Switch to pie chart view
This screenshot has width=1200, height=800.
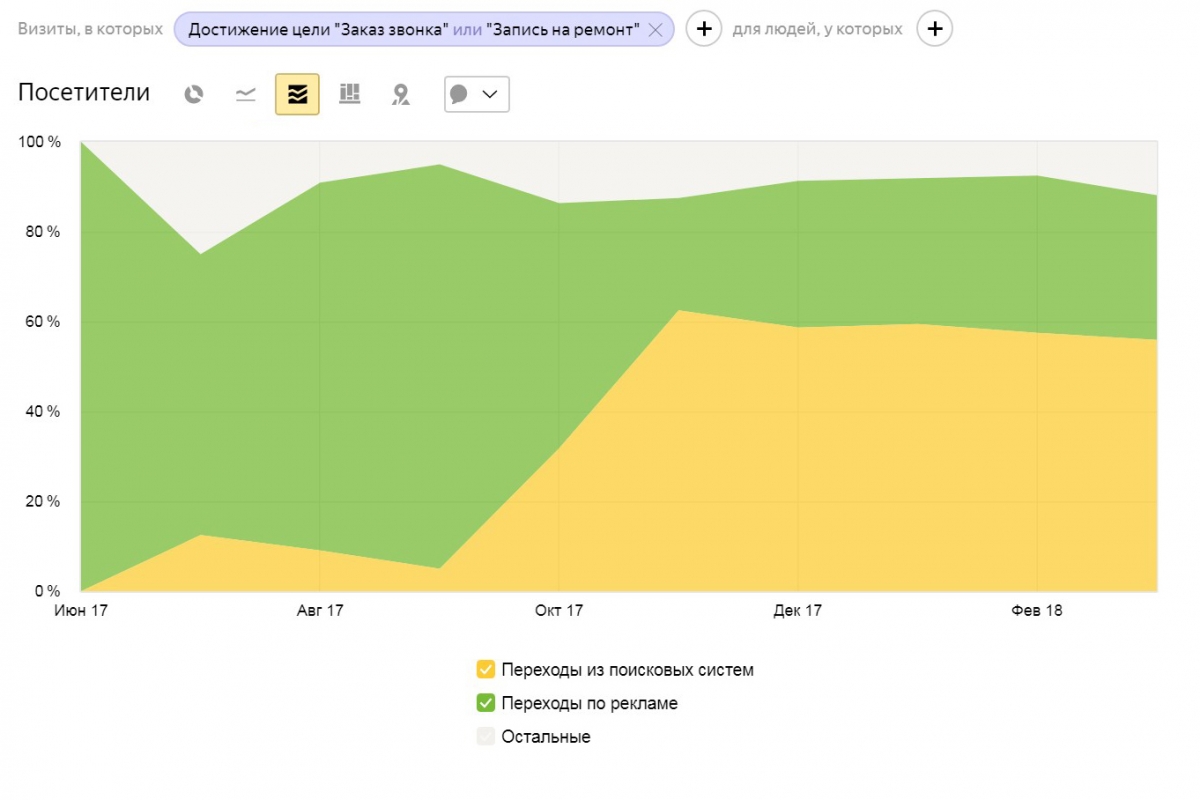pos(194,94)
